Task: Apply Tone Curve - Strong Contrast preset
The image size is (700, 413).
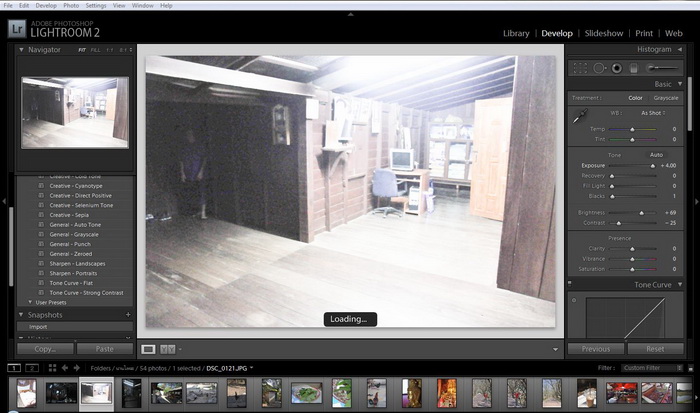Action: [86, 293]
